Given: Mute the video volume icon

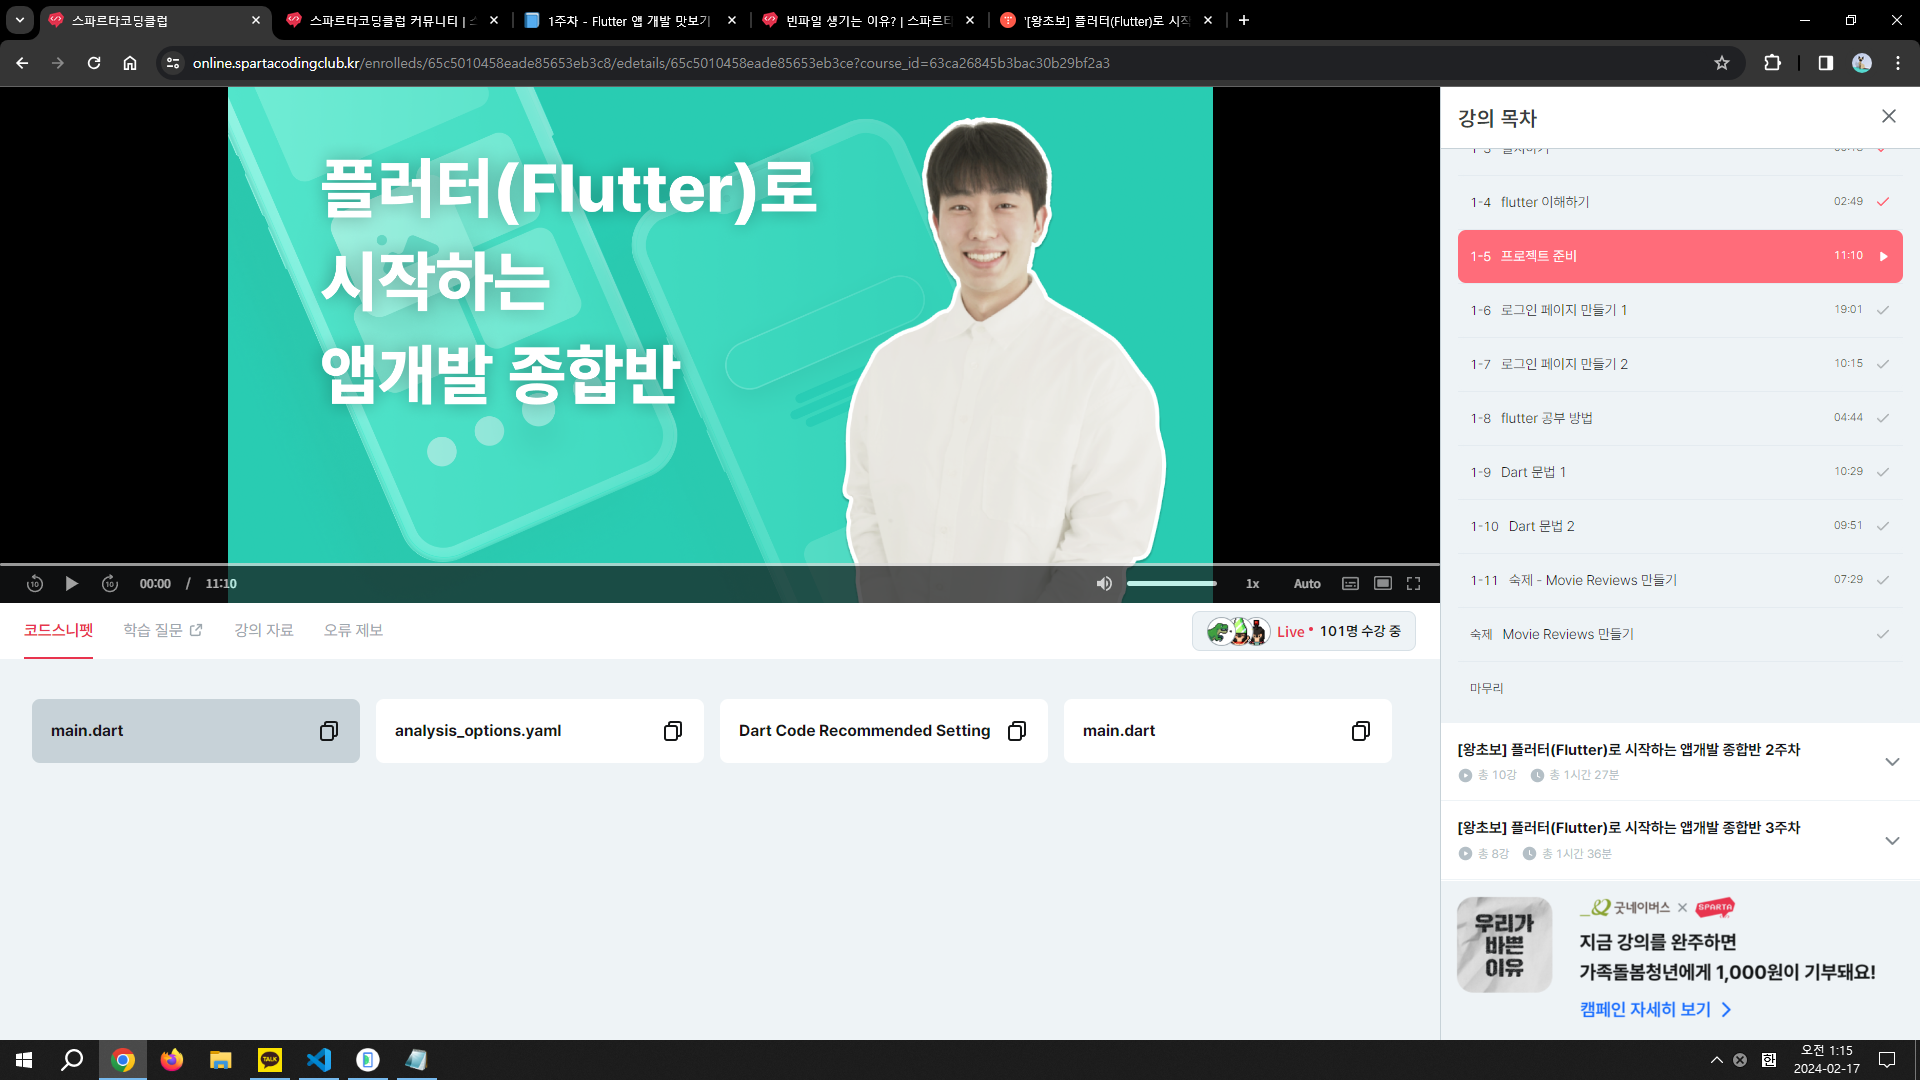Looking at the screenshot, I should tap(1104, 583).
